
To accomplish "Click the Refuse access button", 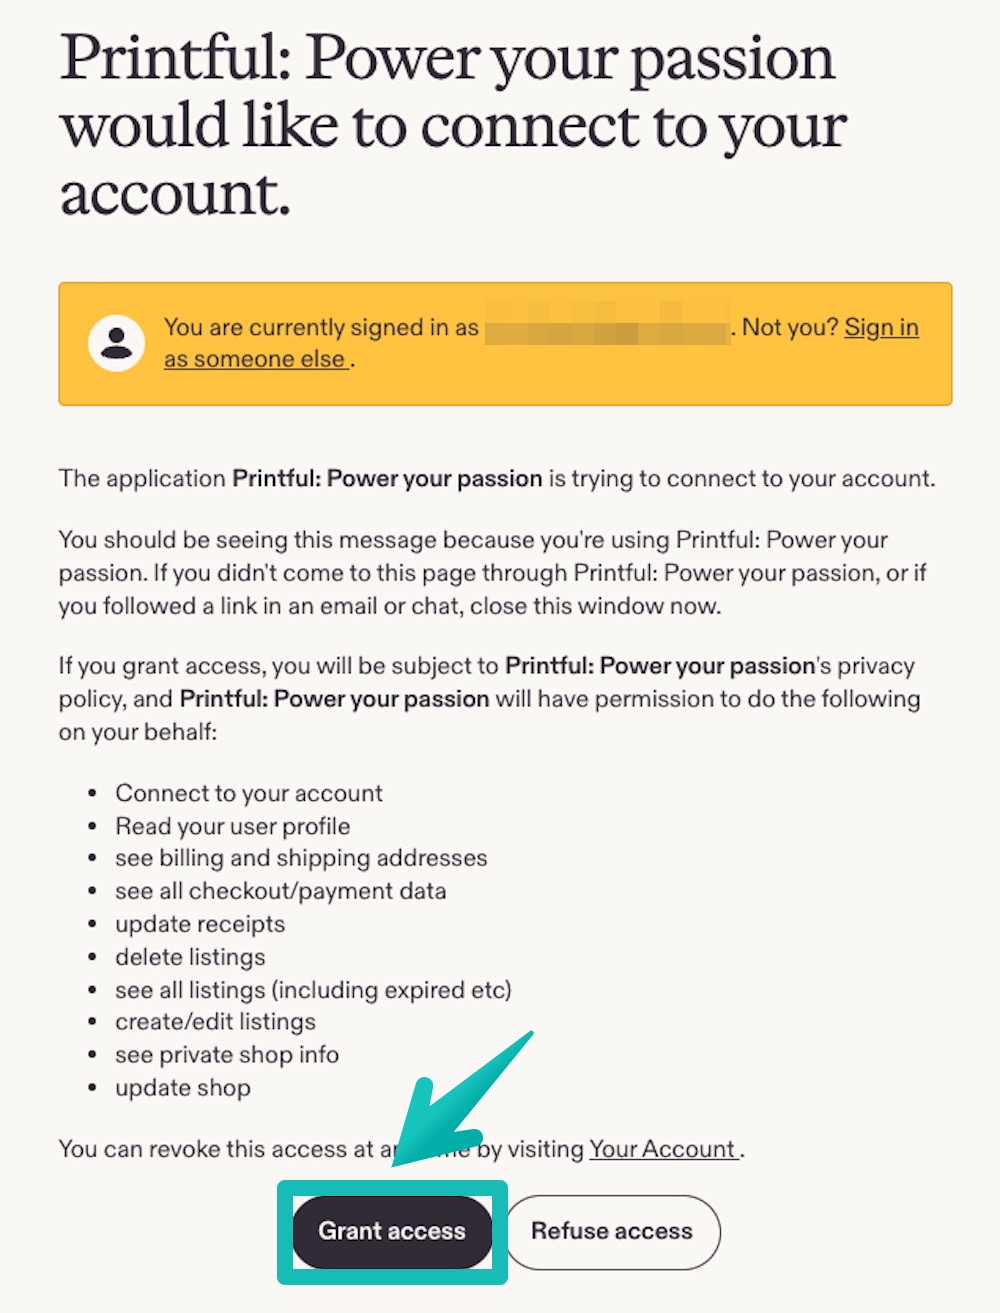I will click(x=612, y=1232).
